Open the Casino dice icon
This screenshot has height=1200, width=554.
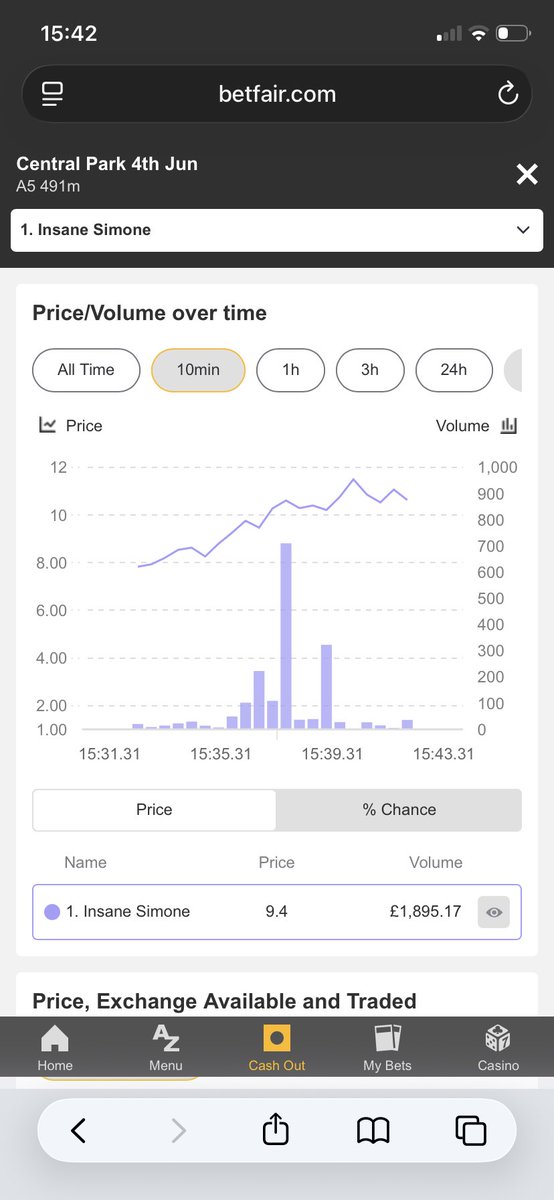tap(498, 1037)
